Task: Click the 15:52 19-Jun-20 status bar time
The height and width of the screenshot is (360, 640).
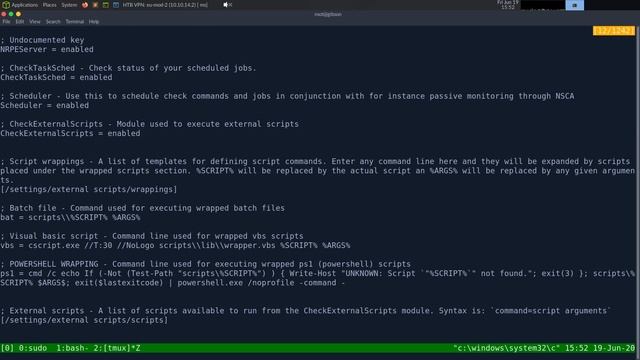Action: [x=600, y=348]
